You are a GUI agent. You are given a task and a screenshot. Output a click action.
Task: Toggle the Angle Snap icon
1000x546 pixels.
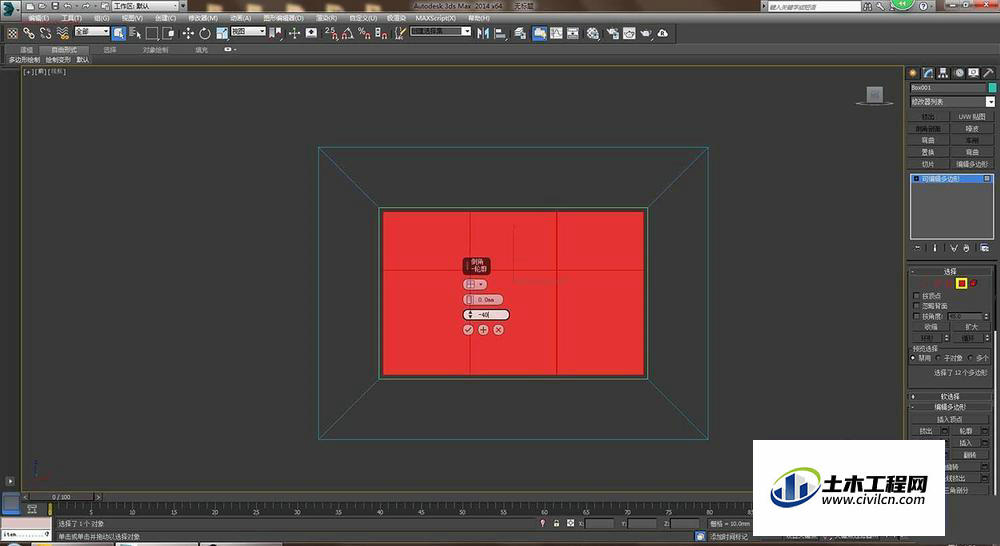tap(348, 33)
